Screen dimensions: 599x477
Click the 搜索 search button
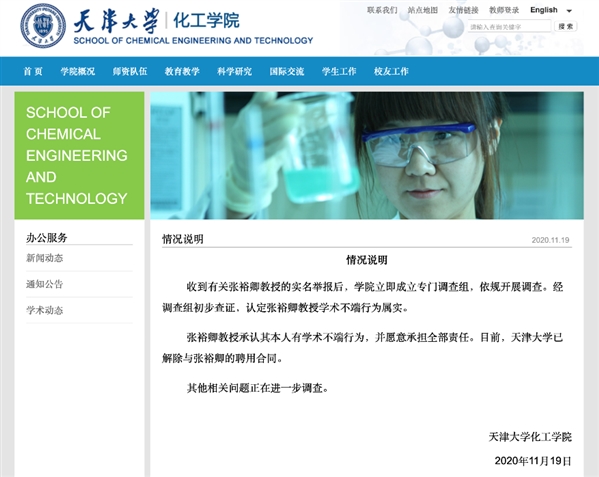[565, 26]
